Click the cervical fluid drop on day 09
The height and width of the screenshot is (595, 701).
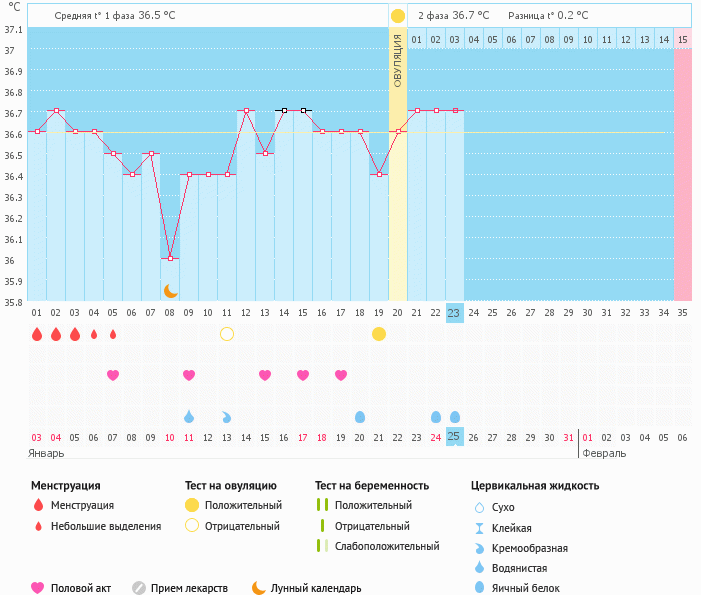coord(189,416)
